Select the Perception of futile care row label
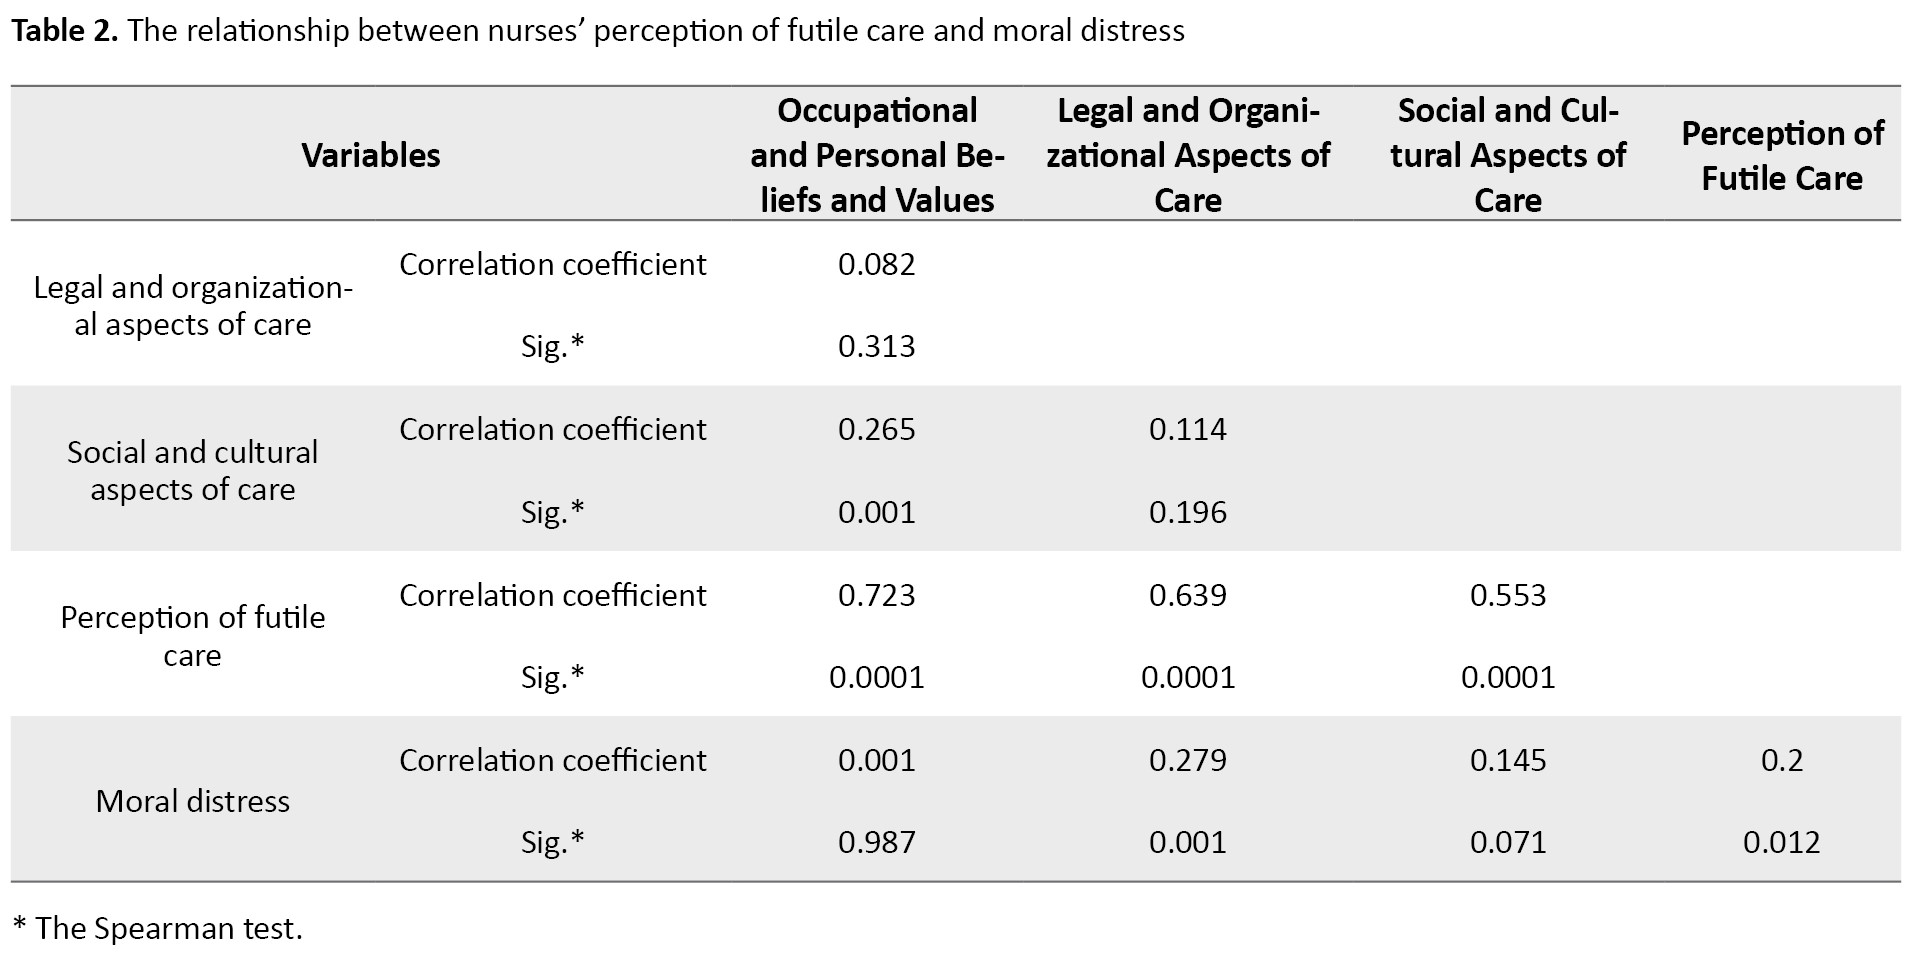The height and width of the screenshot is (953, 1919). coord(192,636)
